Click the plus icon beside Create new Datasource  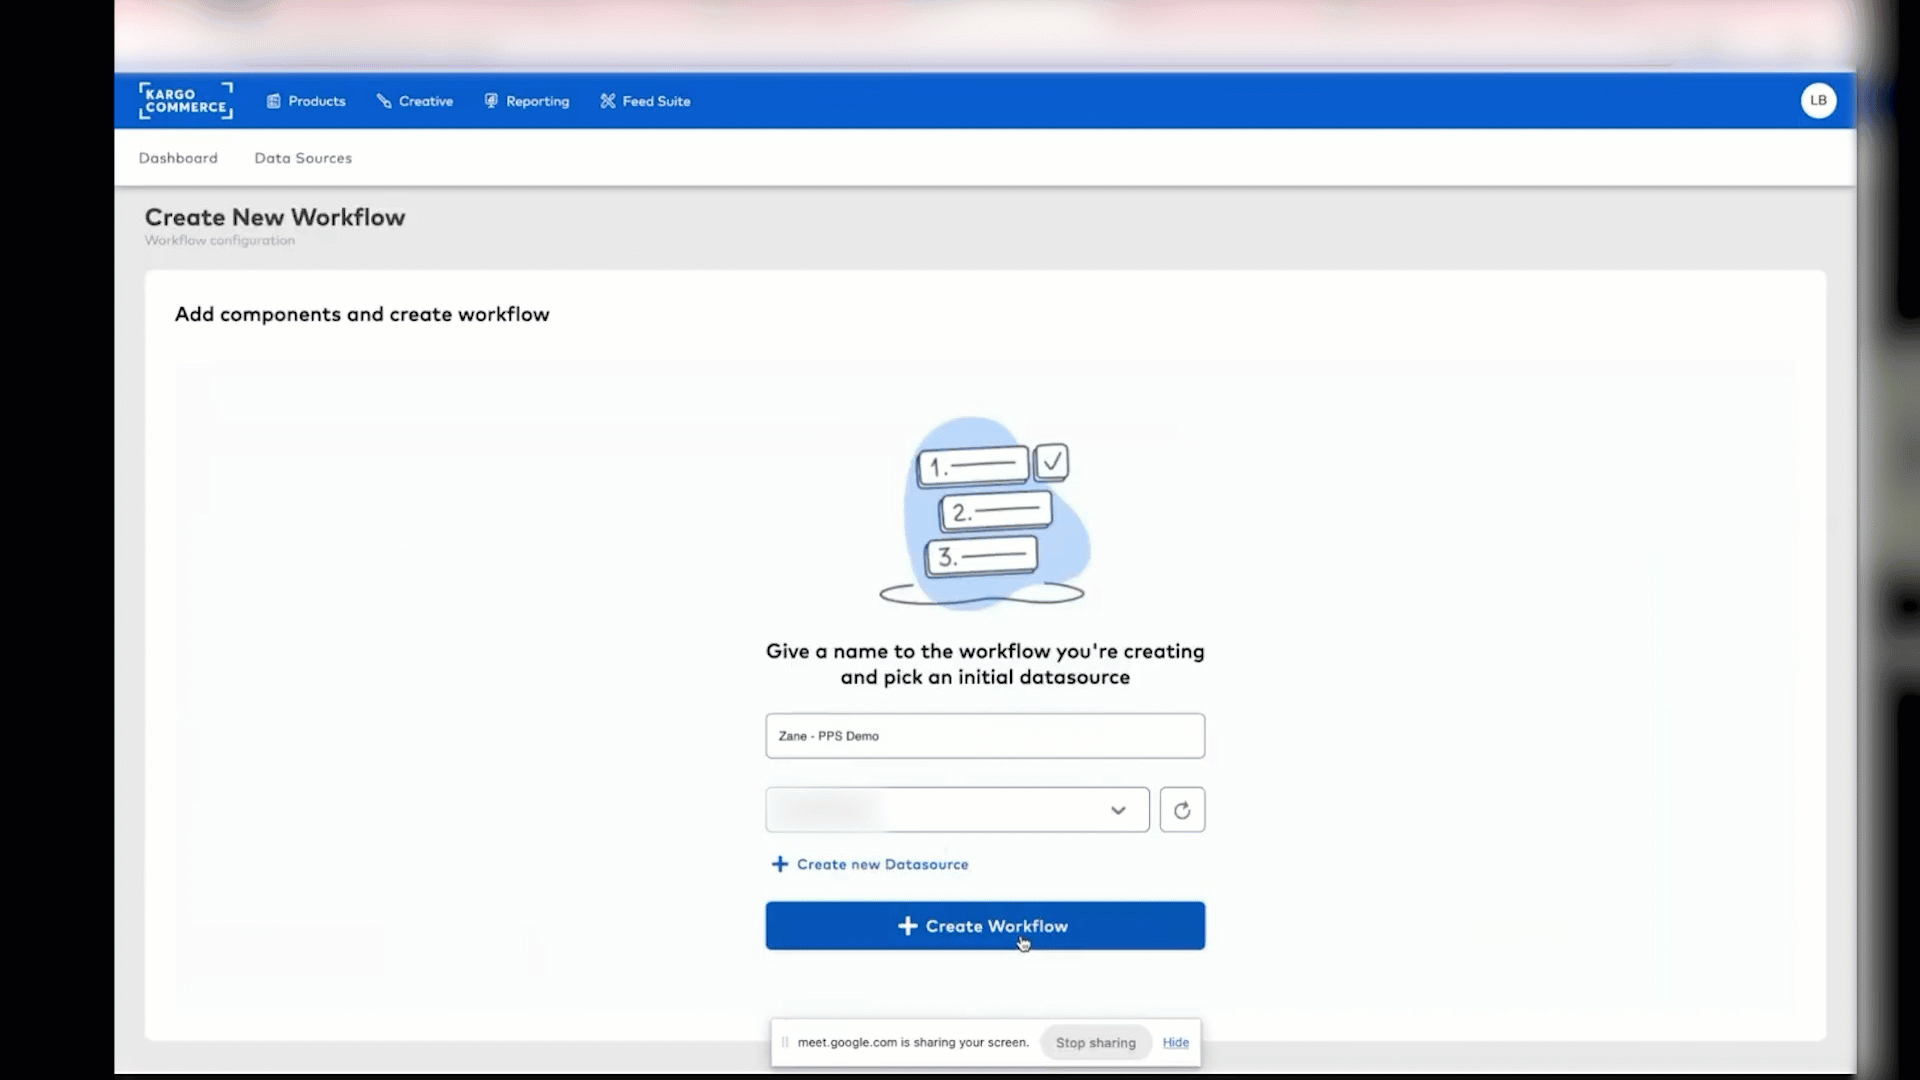coord(780,864)
